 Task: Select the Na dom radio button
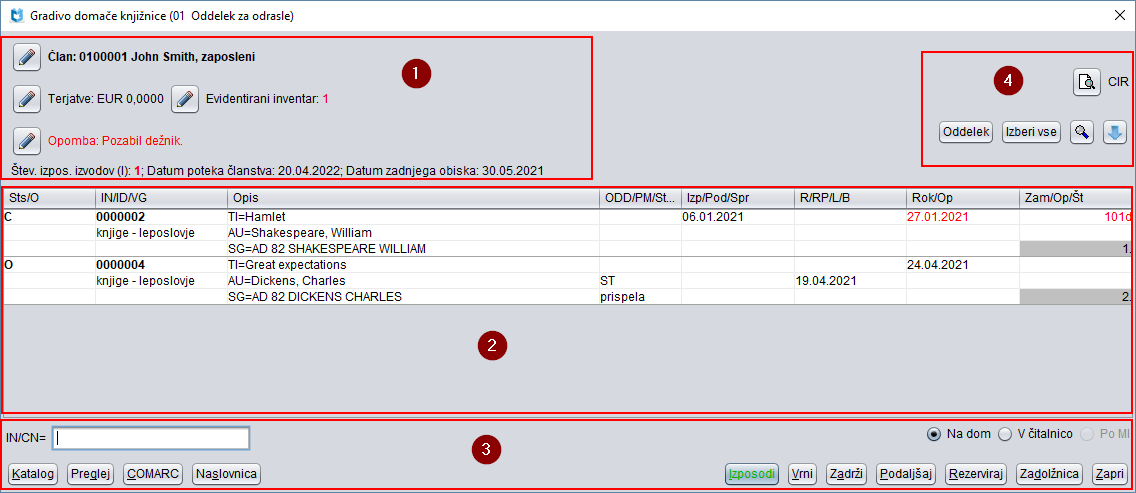click(x=934, y=433)
